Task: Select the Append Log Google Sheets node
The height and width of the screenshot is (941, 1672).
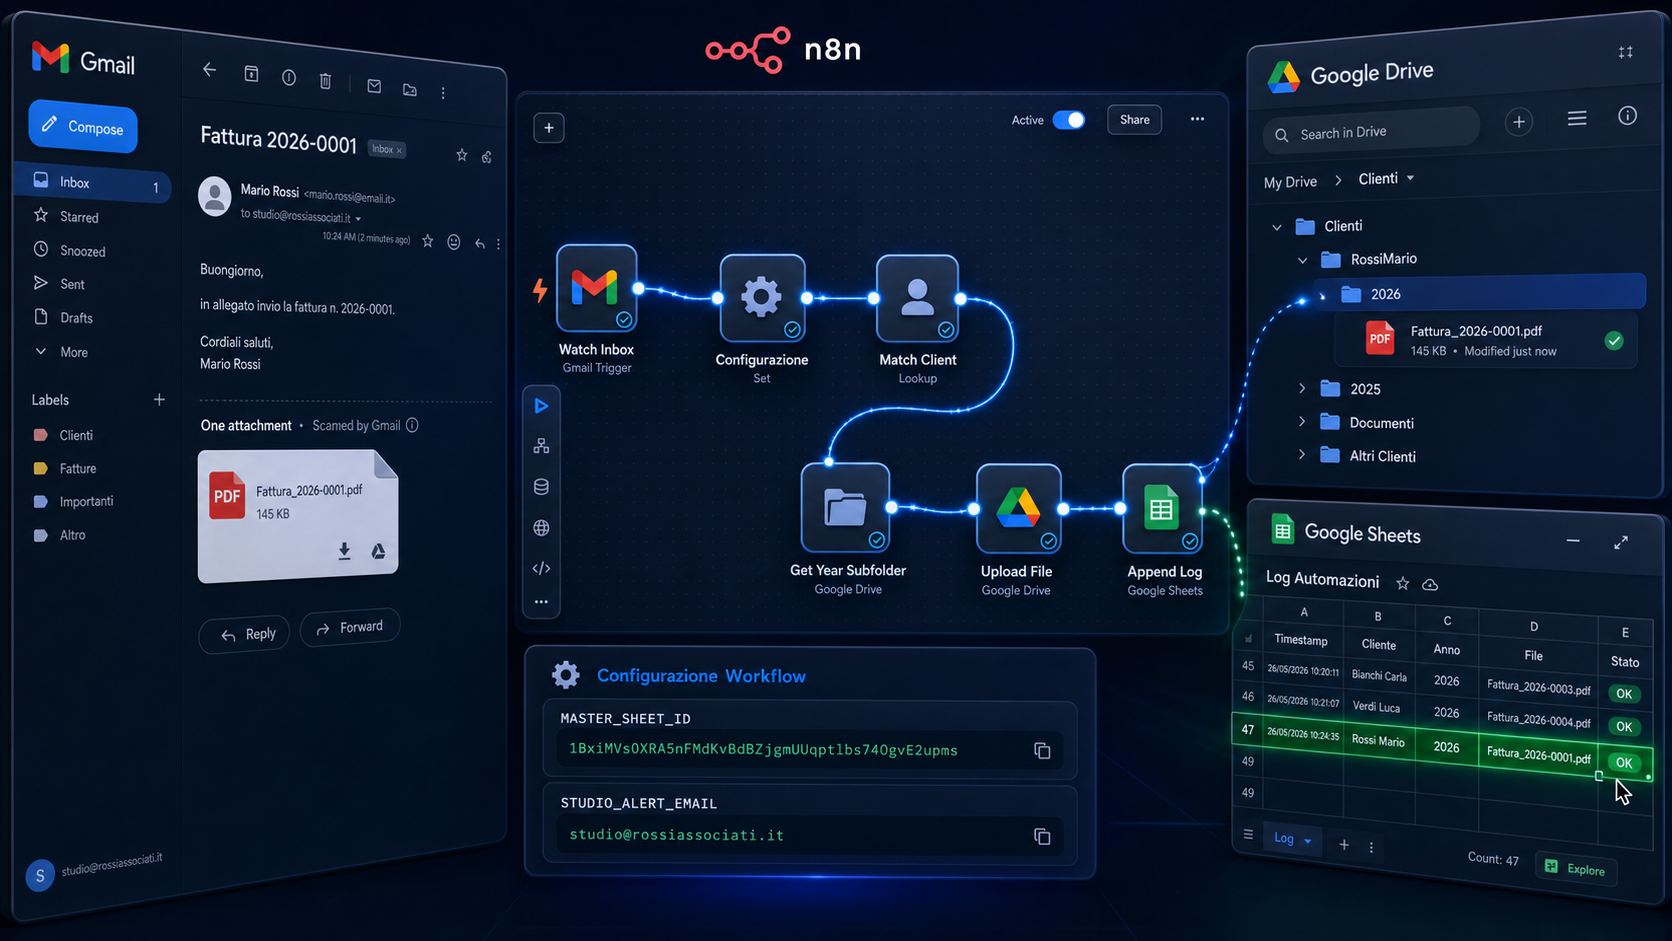Action: click(1162, 508)
